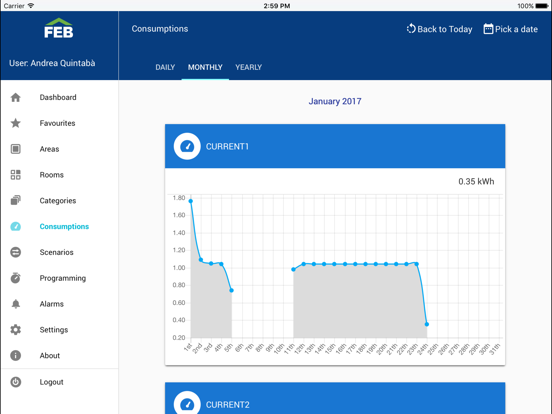Click the CURRENT1 gauge icon
552x414 pixels.
coord(187,146)
